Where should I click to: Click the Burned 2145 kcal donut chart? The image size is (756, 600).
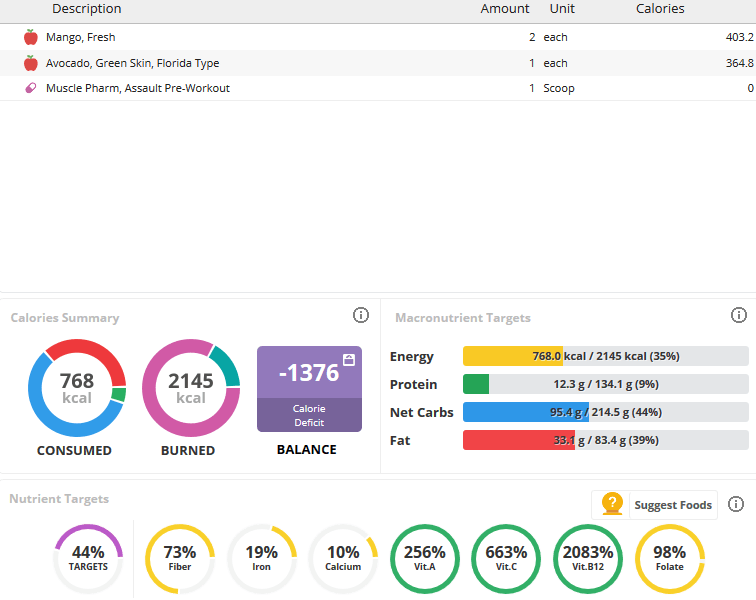[x=191, y=389]
